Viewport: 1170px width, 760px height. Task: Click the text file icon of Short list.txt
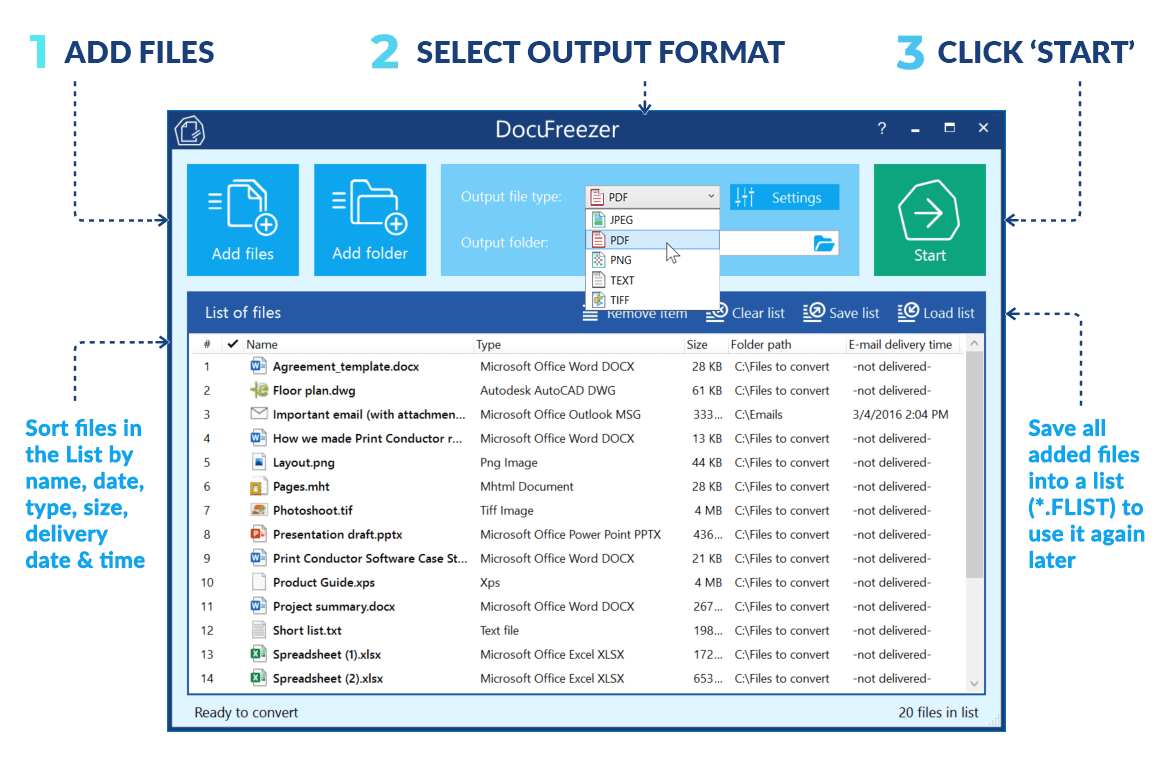[x=258, y=629]
